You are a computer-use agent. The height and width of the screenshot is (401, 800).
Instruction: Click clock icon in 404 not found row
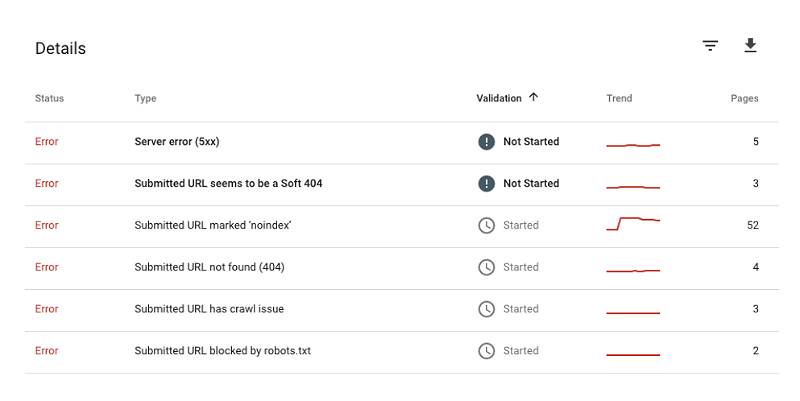tap(486, 267)
